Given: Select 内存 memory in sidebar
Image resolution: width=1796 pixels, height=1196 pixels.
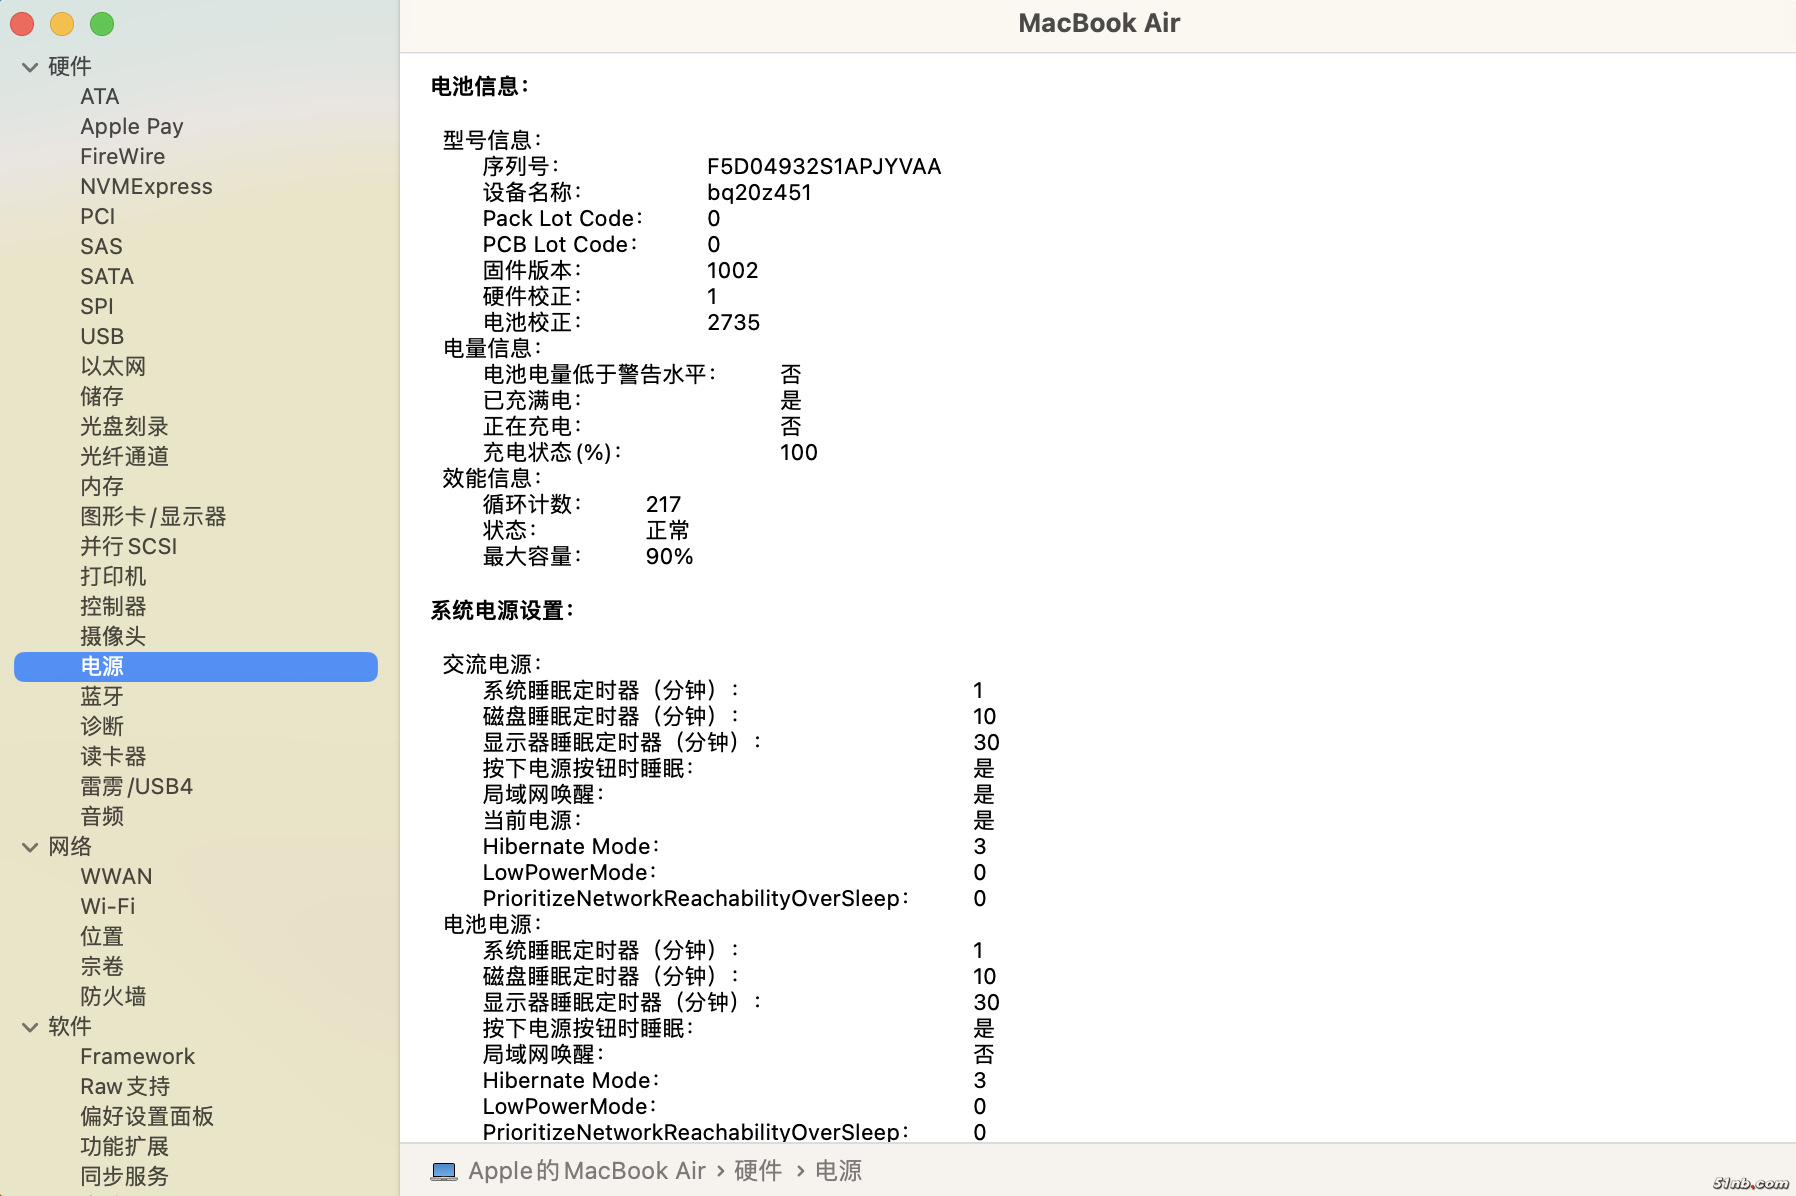Looking at the screenshot, I should (102, 487).
